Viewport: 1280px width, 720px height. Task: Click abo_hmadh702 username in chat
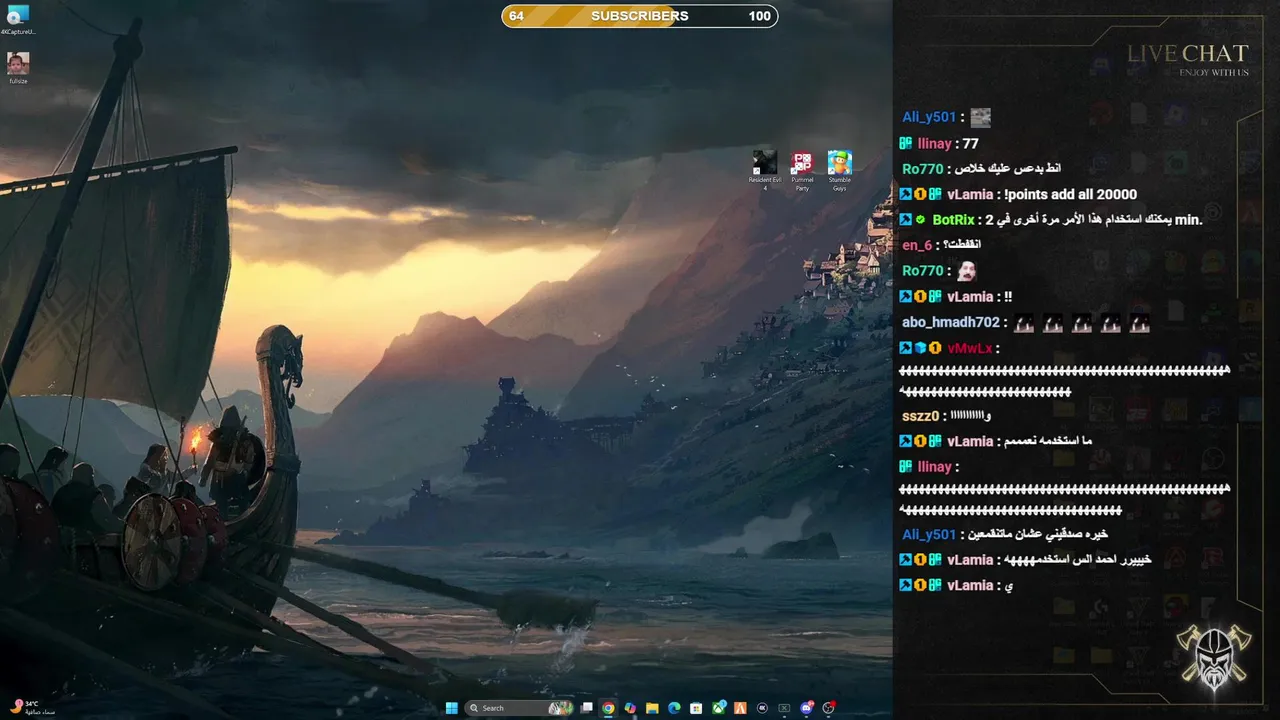pyautogui.click(x=951, y=322)
